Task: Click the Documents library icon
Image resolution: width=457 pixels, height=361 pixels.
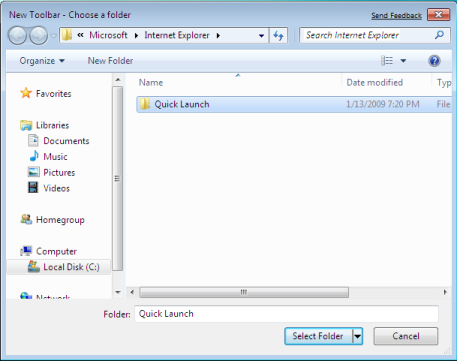Action: point(33,141)
